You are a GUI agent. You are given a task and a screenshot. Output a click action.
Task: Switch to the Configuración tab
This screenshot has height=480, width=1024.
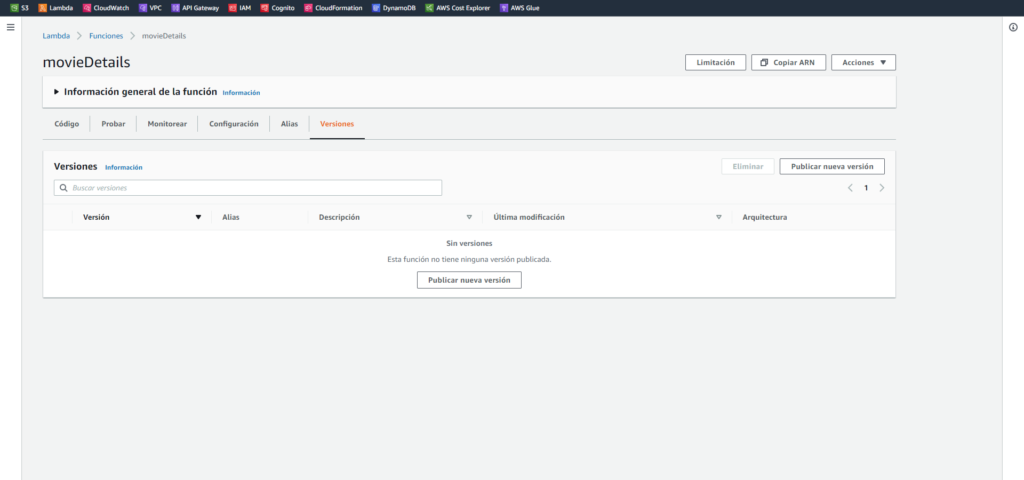[x=233, y=124]
